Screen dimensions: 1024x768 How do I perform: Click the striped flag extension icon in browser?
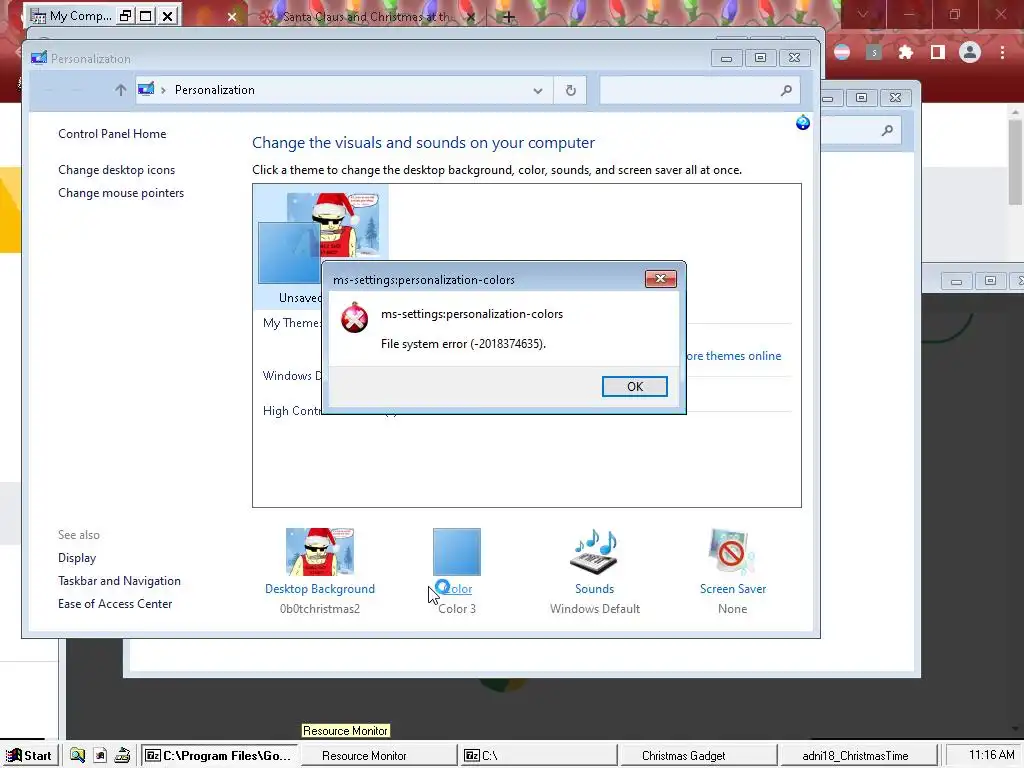point(842,52)
